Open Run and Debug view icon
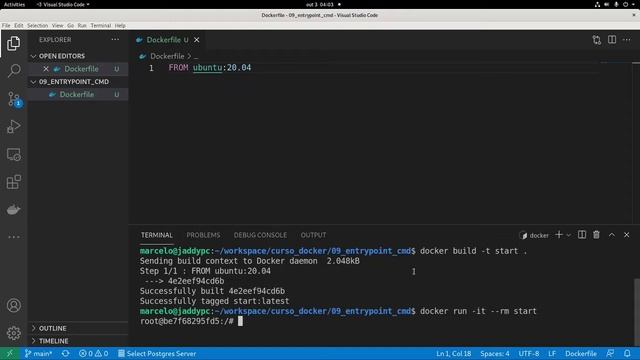This screenshot has height=360, width=640. tap(13, 127)
